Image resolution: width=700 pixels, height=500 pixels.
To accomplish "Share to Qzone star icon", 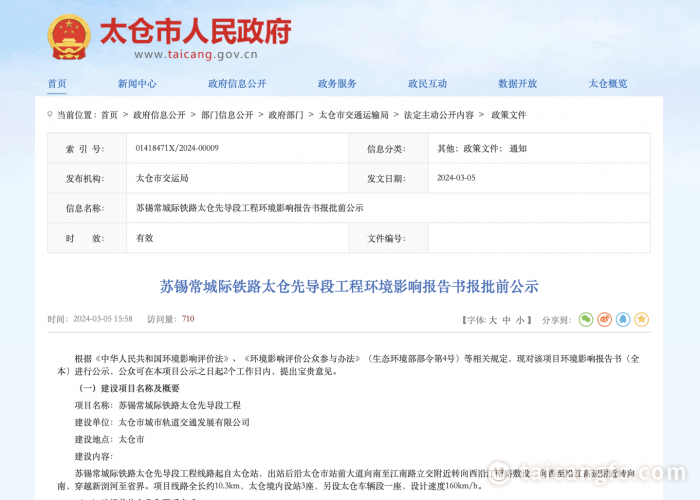I will pos(642,319).
